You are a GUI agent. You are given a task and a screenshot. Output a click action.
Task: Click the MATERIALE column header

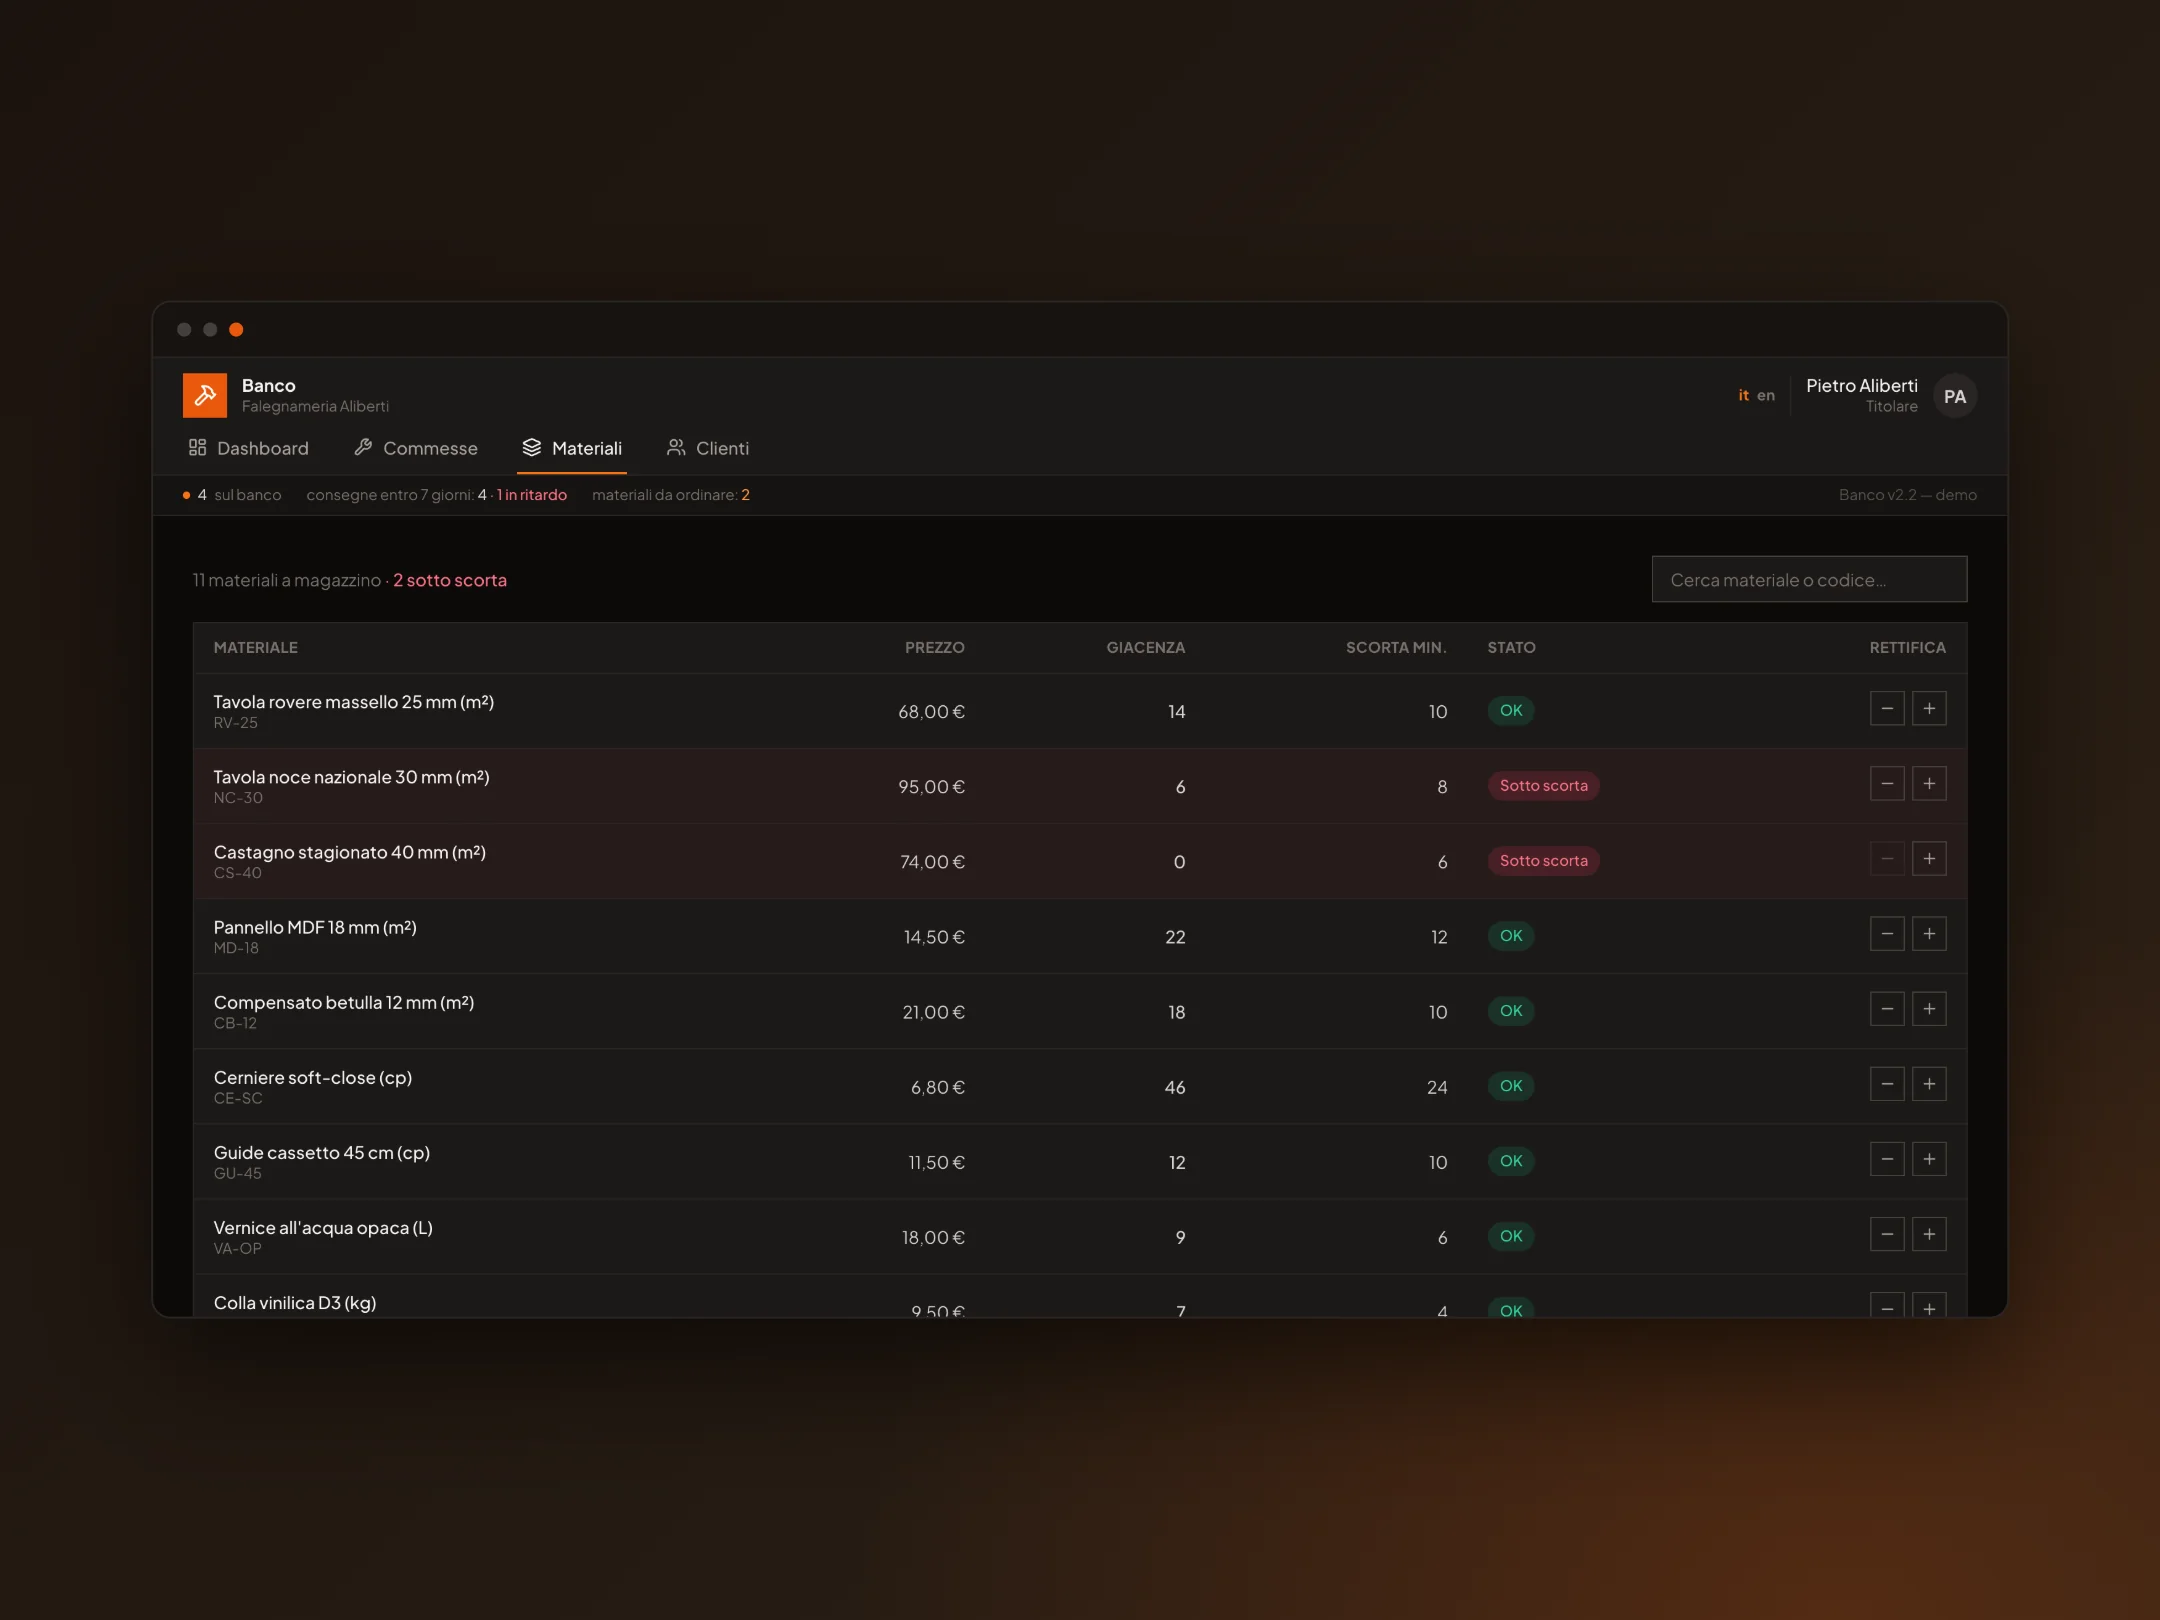coord(256,648)
